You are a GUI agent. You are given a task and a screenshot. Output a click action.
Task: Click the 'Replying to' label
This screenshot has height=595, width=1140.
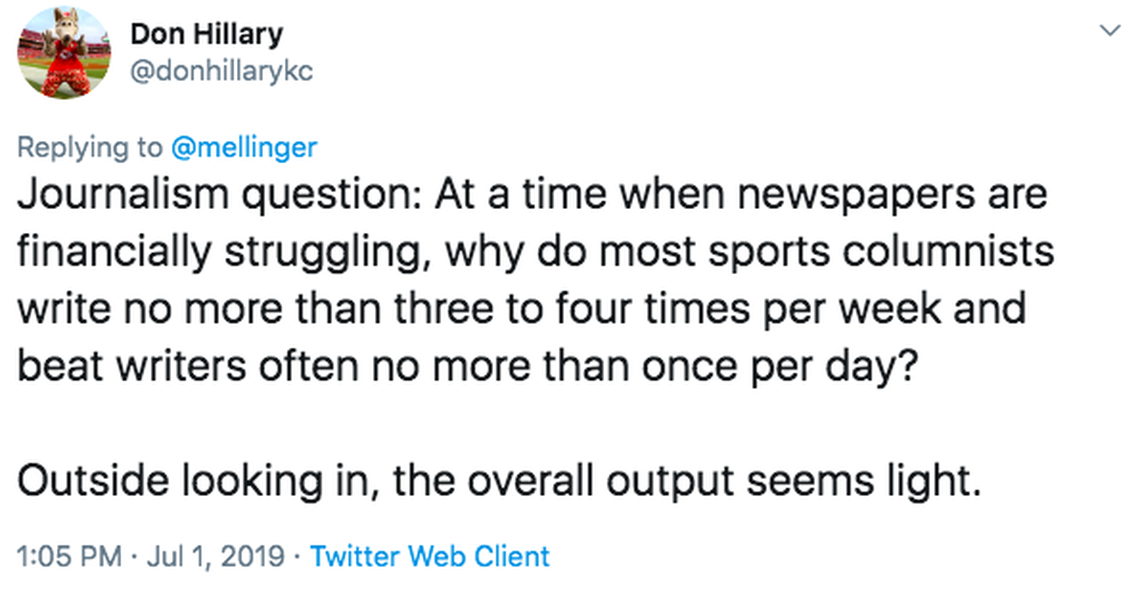89,147
